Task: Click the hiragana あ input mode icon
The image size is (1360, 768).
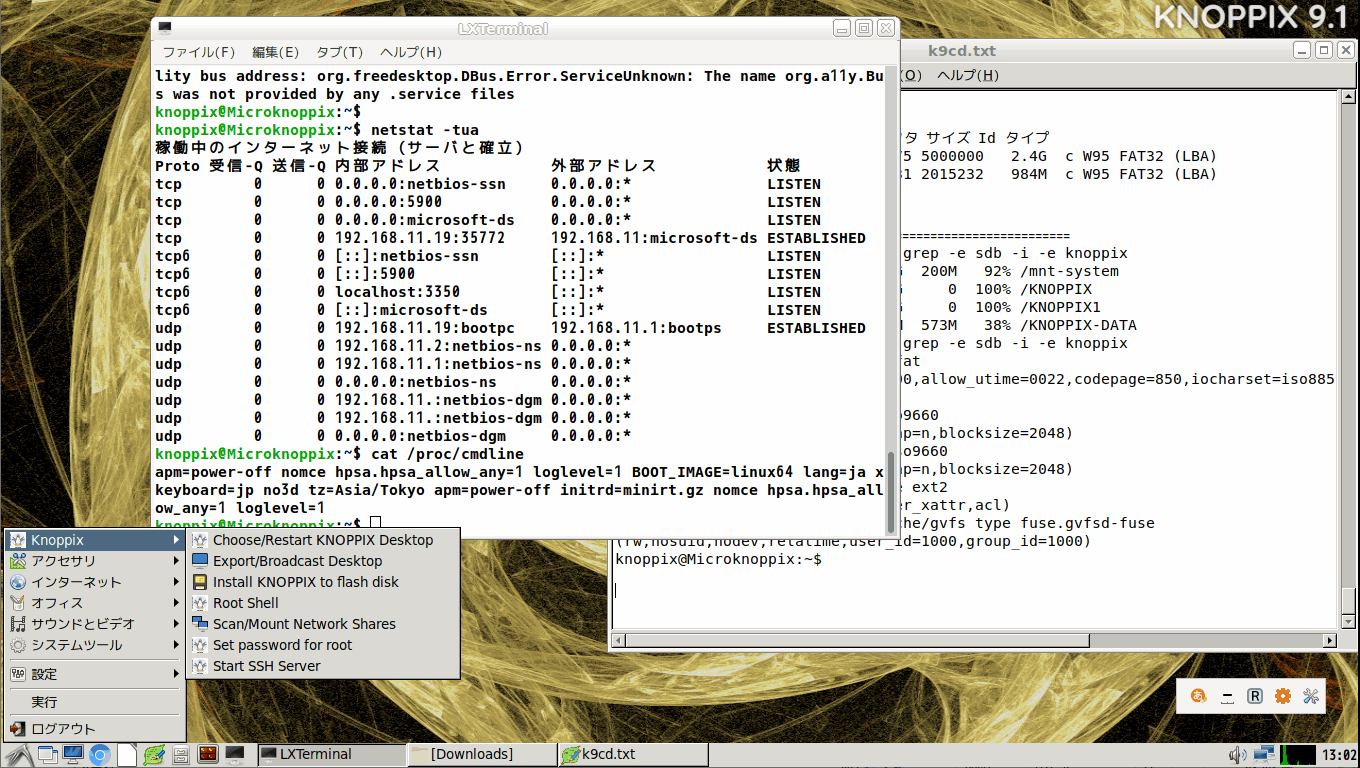Action: click(1198, 696)
